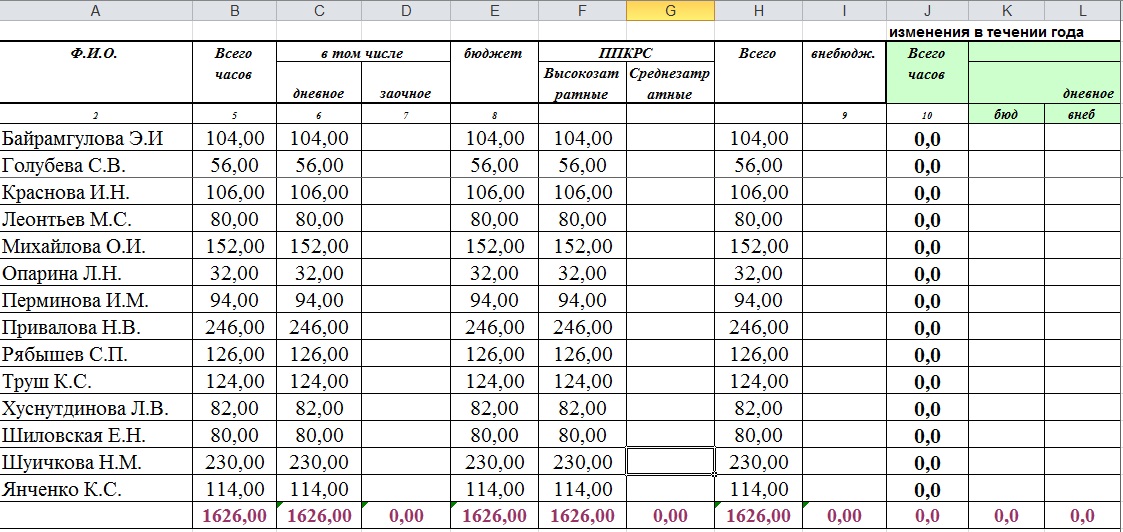Viewport: 1123px width, 532px height.
Task: Click column J value 0,0 for Шиловская
Action: [x=927, y=435]
